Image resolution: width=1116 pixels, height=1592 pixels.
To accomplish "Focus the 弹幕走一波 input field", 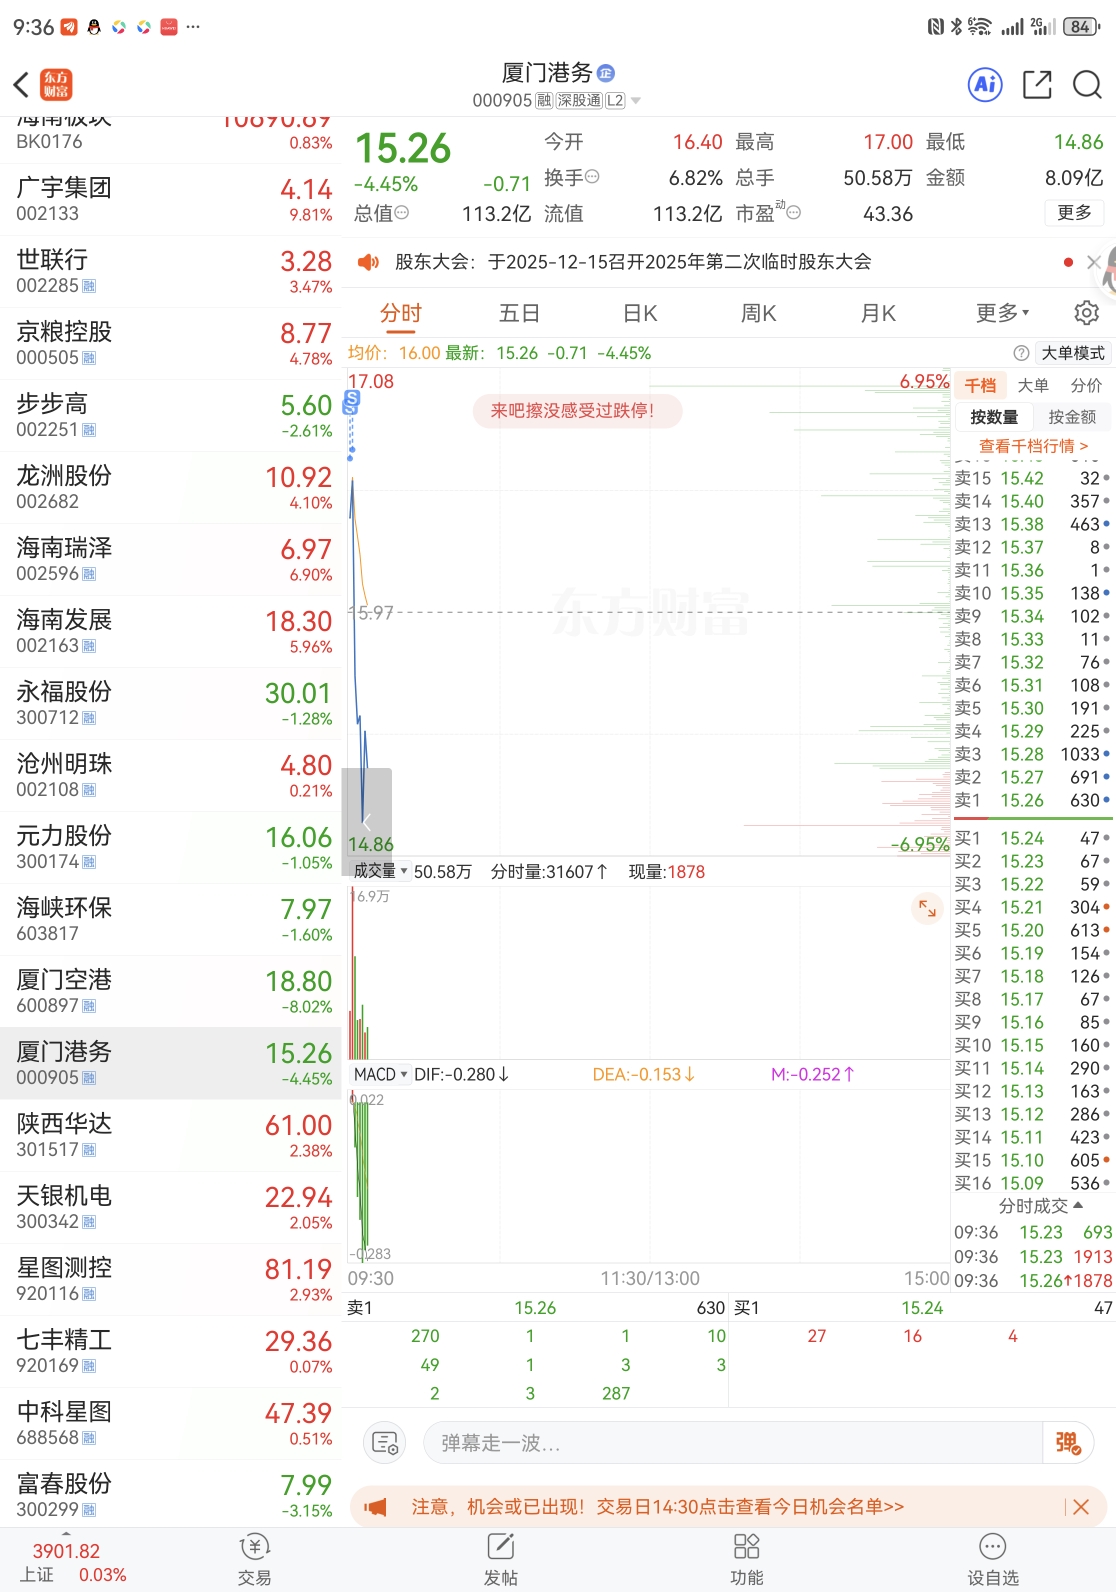I will (x=732, y=1443).
